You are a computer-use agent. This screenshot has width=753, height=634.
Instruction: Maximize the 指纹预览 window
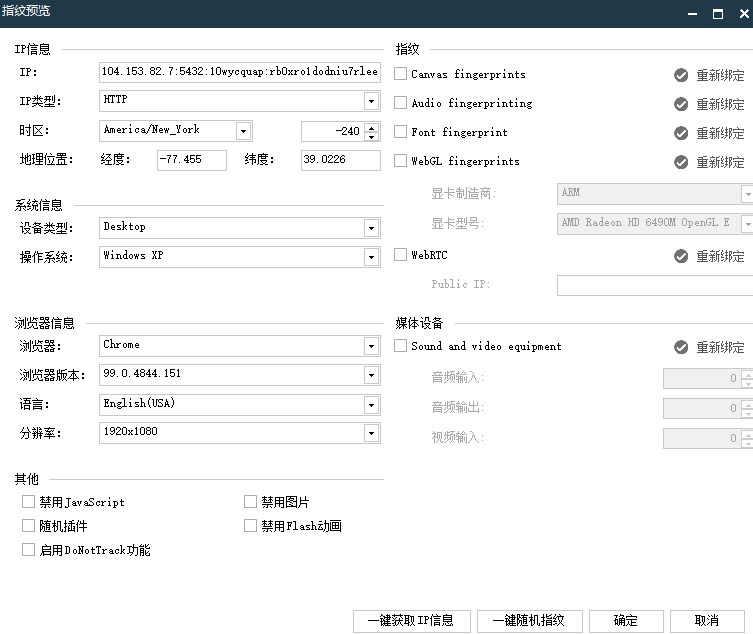(x=717, y=14)
